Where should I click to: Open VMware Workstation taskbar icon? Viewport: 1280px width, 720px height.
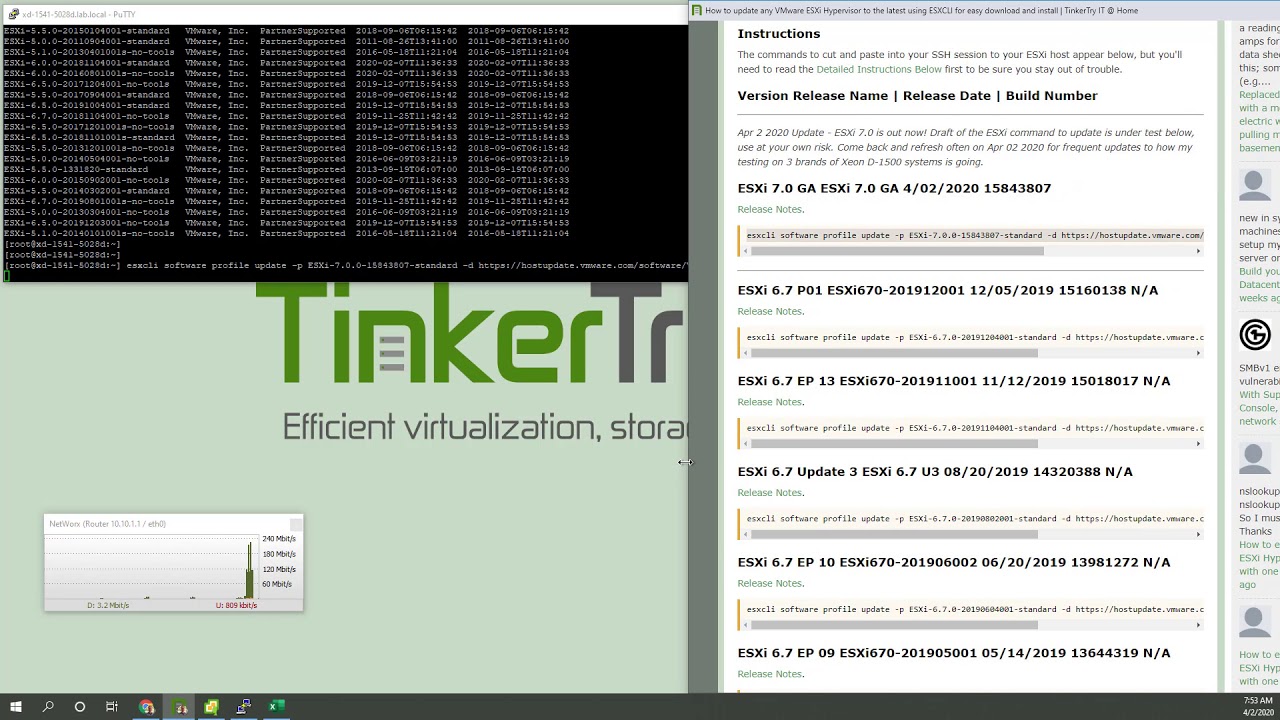211,707
